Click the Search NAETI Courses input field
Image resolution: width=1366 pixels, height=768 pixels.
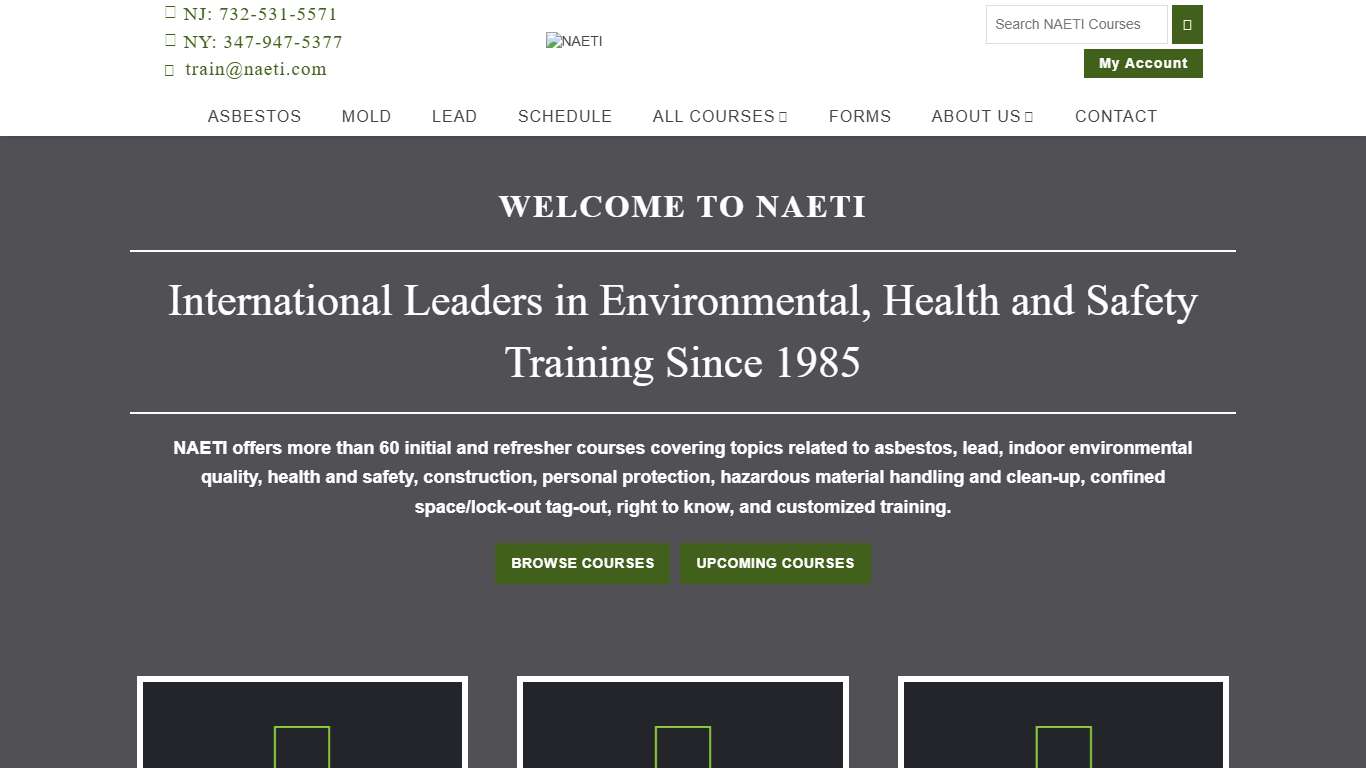point(1075,24)
